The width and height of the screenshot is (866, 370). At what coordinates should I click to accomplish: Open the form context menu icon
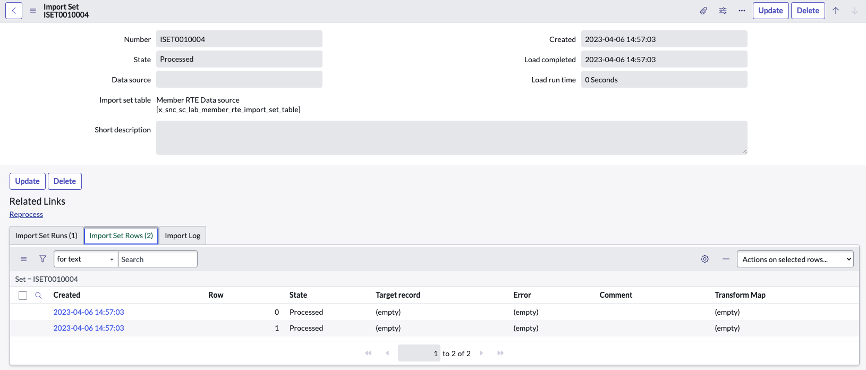point(33,10)
